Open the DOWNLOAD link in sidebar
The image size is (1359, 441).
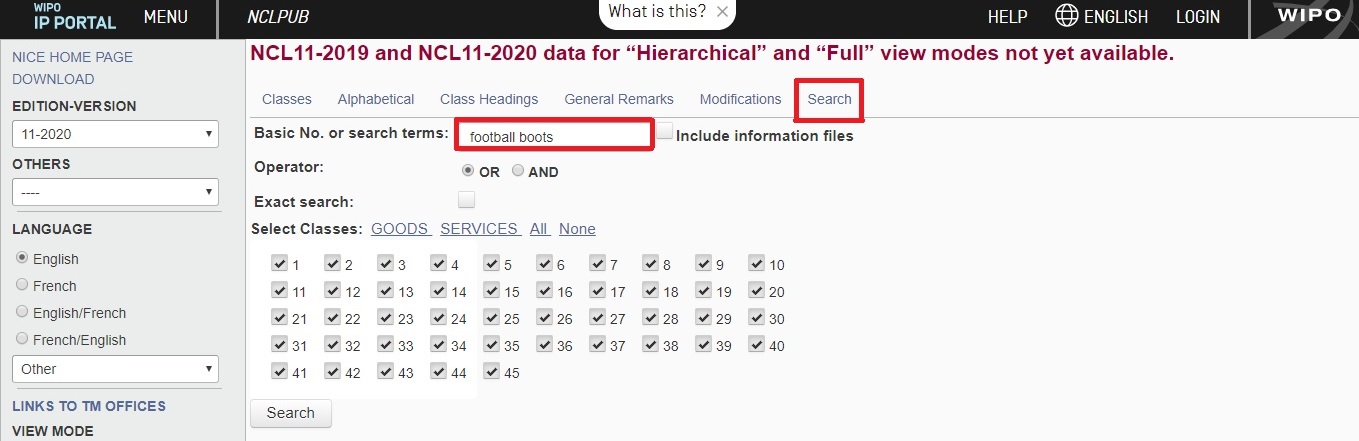click(x=53, y=79)
